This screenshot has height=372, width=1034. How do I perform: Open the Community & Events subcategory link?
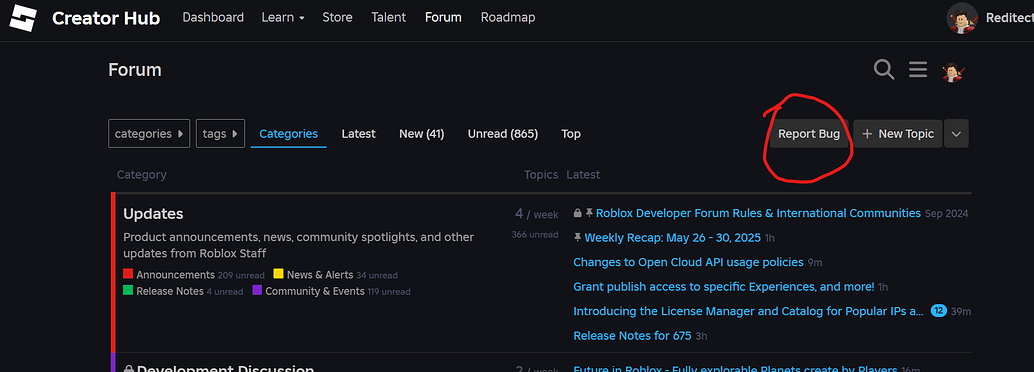tap(315, 291)
